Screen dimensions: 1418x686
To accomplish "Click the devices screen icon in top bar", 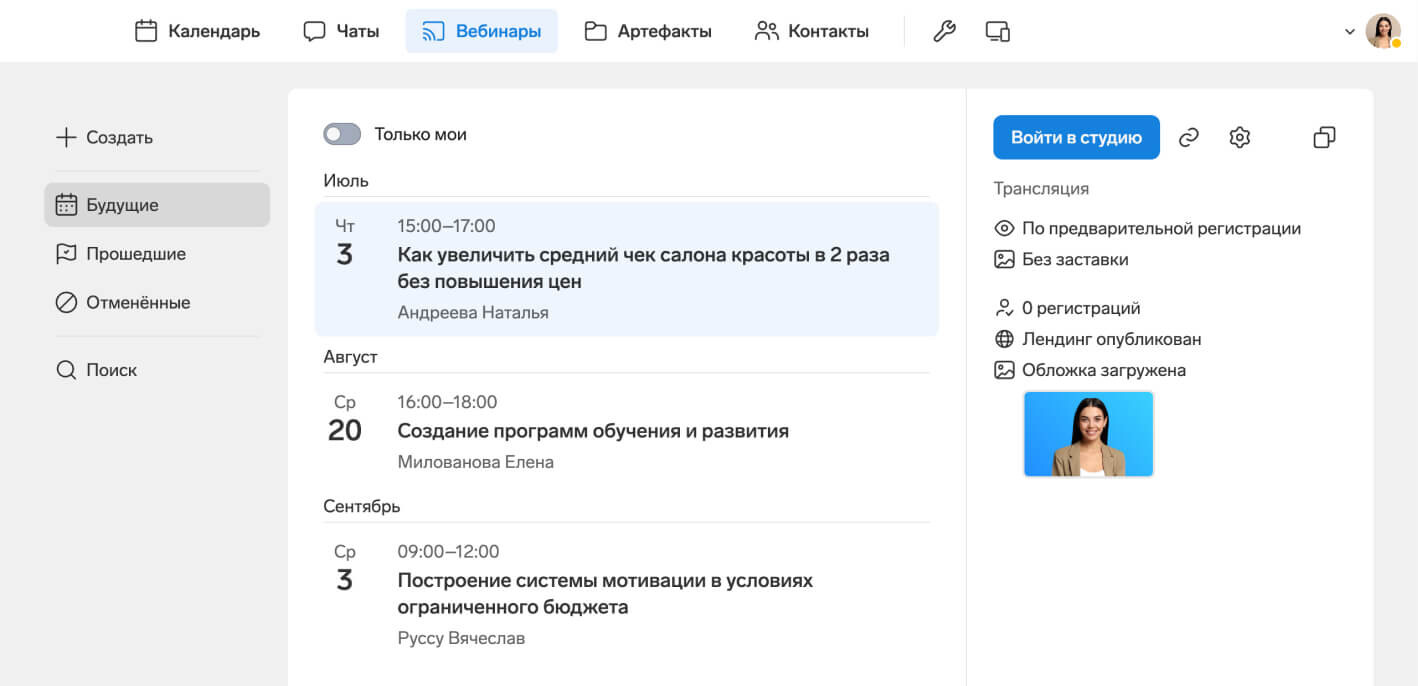I will pyautogui.click(x=997, y=31).
